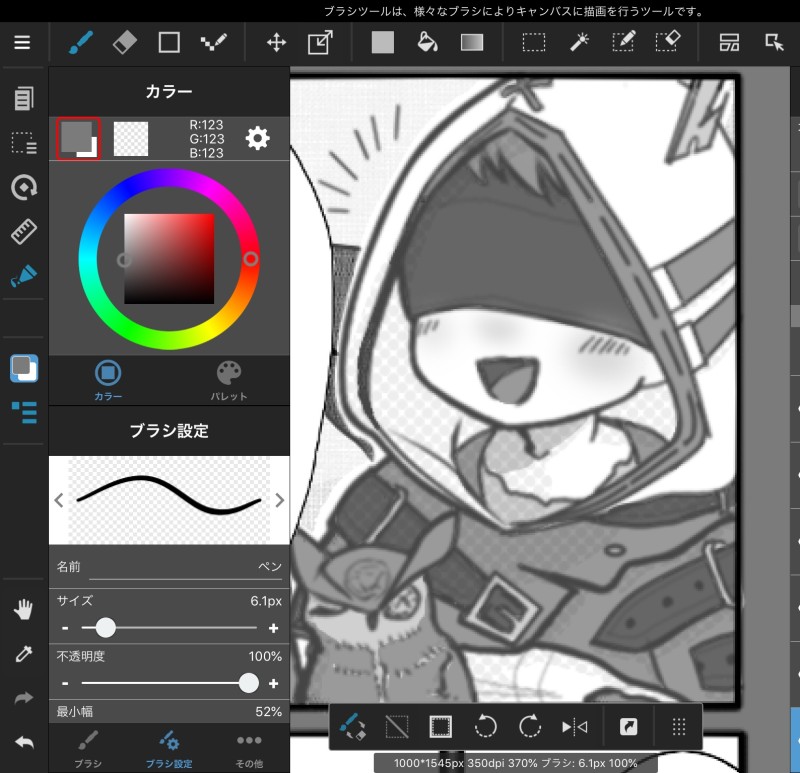The image size is (800, 773).
Task: Open the rotate canvas option in sidebar
Action: (23, 187)
